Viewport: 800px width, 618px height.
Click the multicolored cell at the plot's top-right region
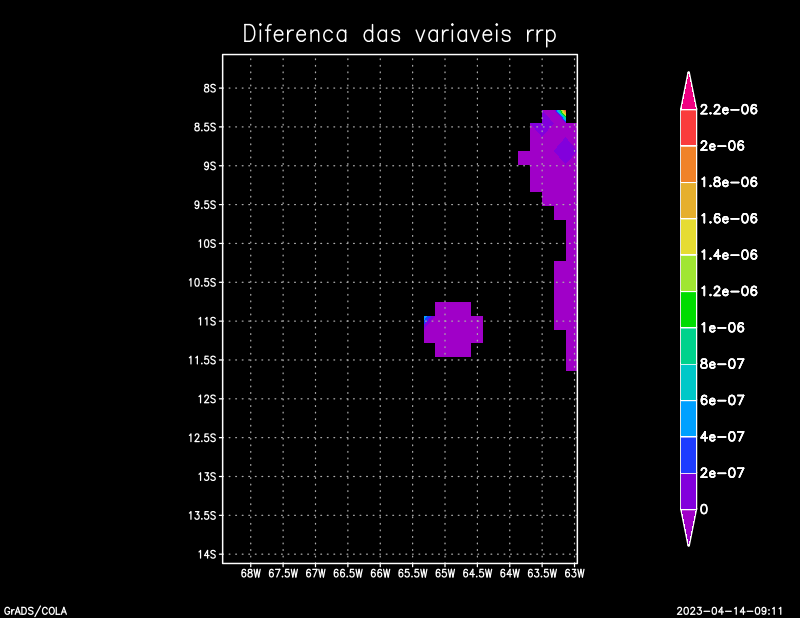(x=561, y=116)
